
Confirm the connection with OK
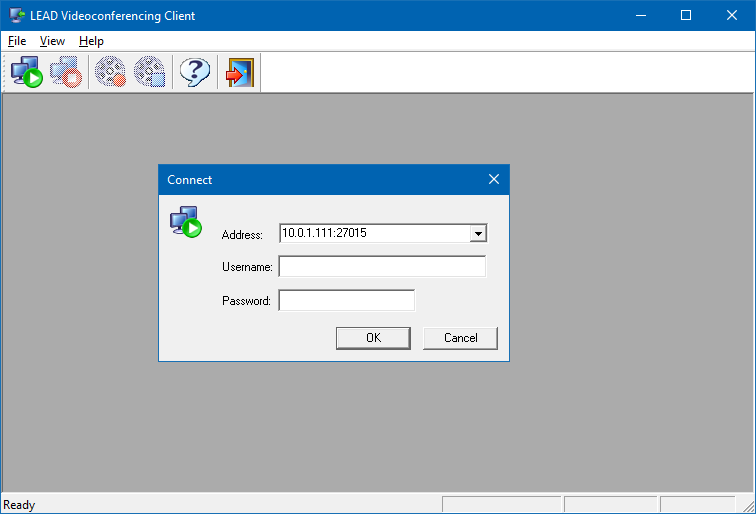click(x=373, y=338)
